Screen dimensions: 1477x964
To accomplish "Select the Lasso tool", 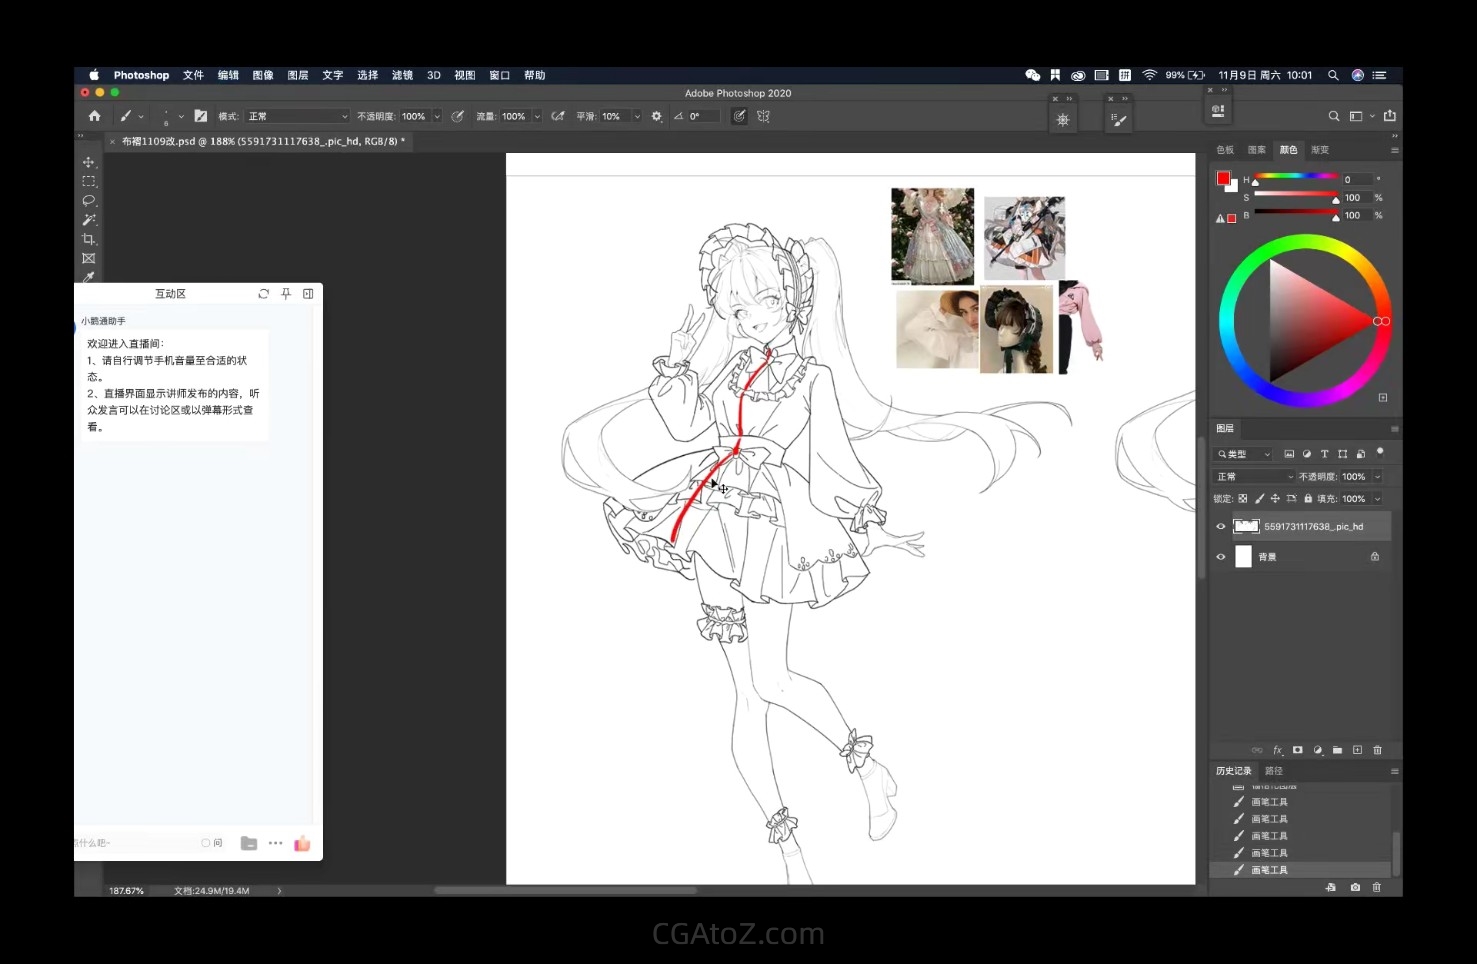I will click(88, 200).
